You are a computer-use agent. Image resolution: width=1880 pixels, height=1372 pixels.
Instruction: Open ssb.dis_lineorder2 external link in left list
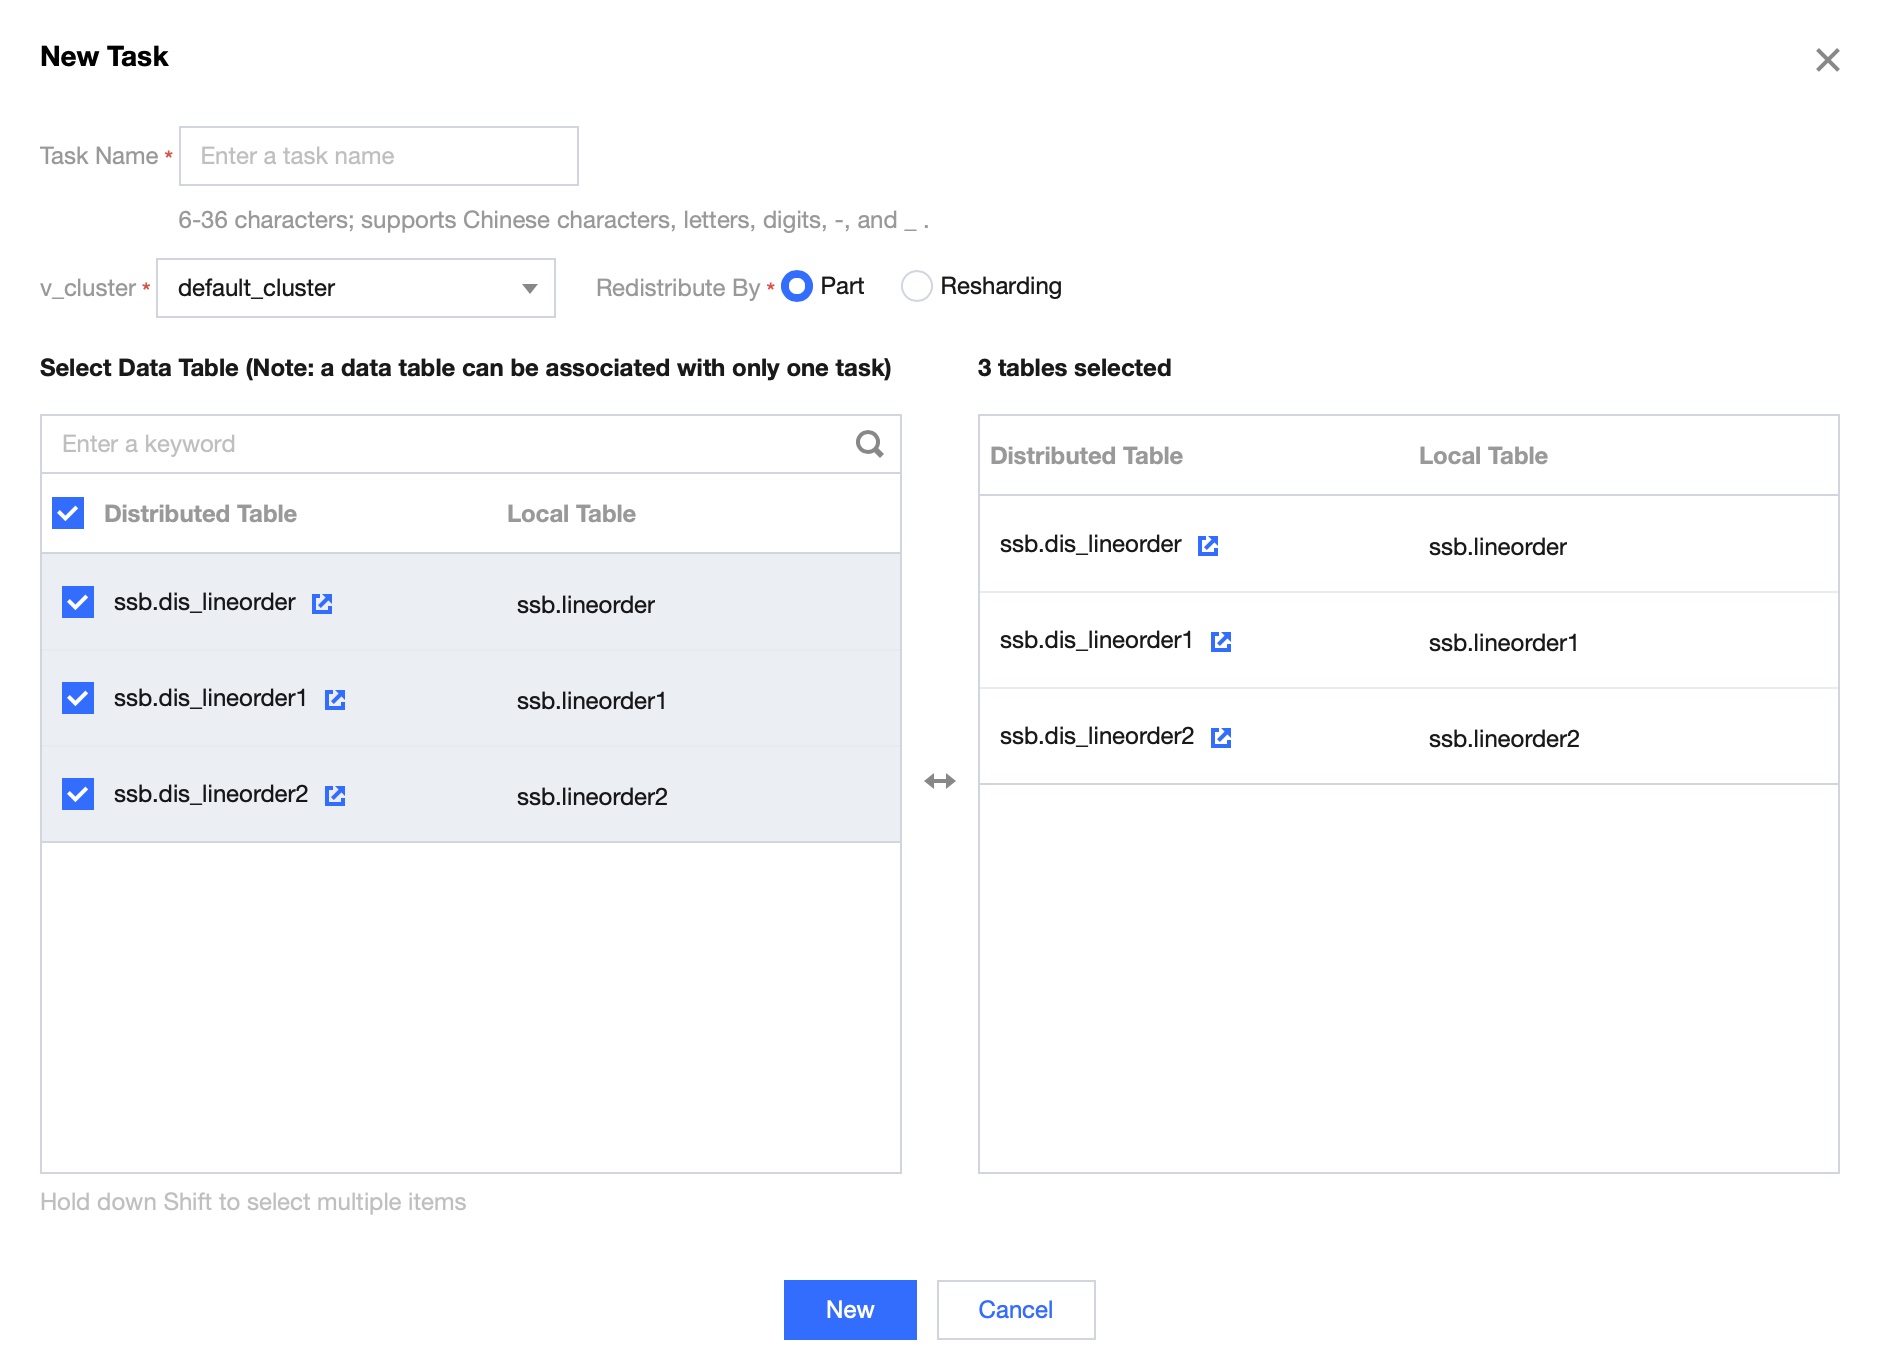[335, 795]
